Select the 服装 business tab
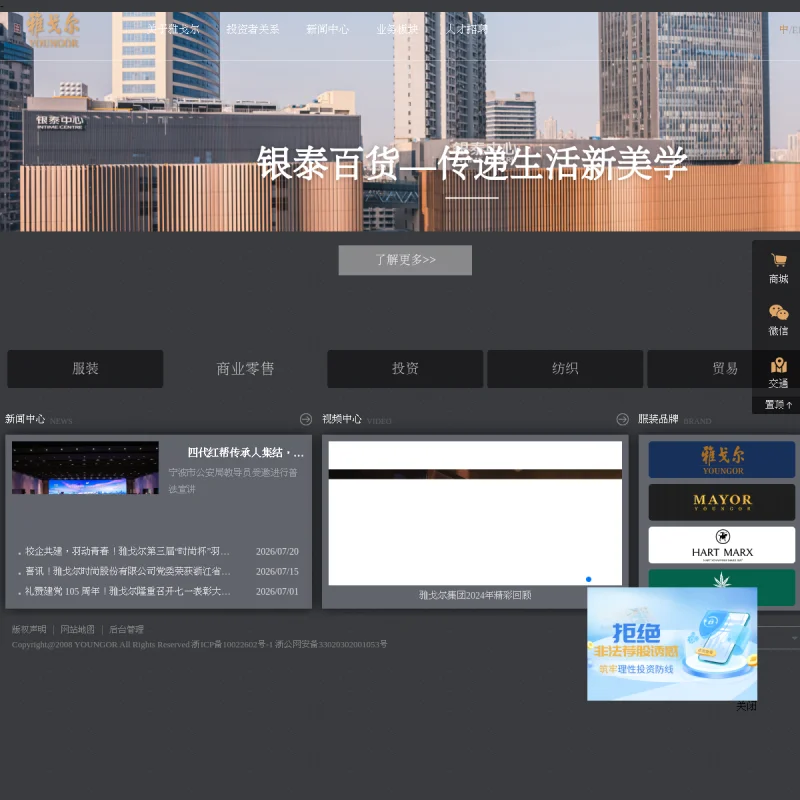Image resolution: width=800 pixels, height=800 pixels. [x=85, y=368]
